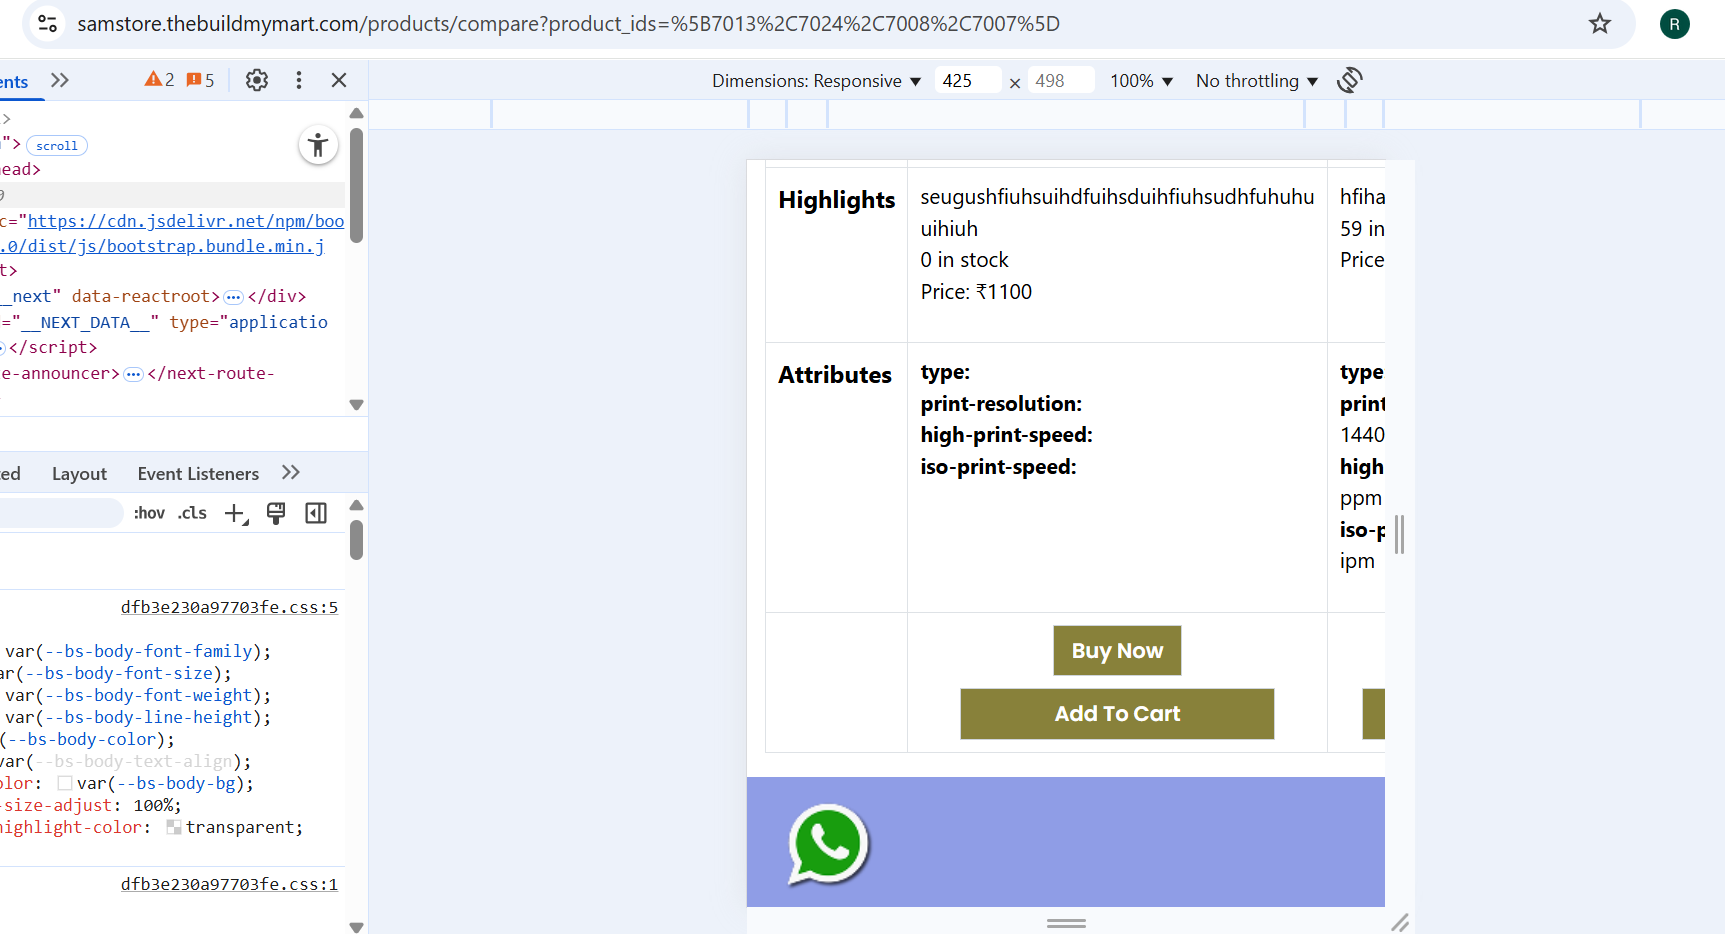Screen dimensions: 1725x934
Task: Toggle the :hov element state panel
Action: (x=149, y=513)
